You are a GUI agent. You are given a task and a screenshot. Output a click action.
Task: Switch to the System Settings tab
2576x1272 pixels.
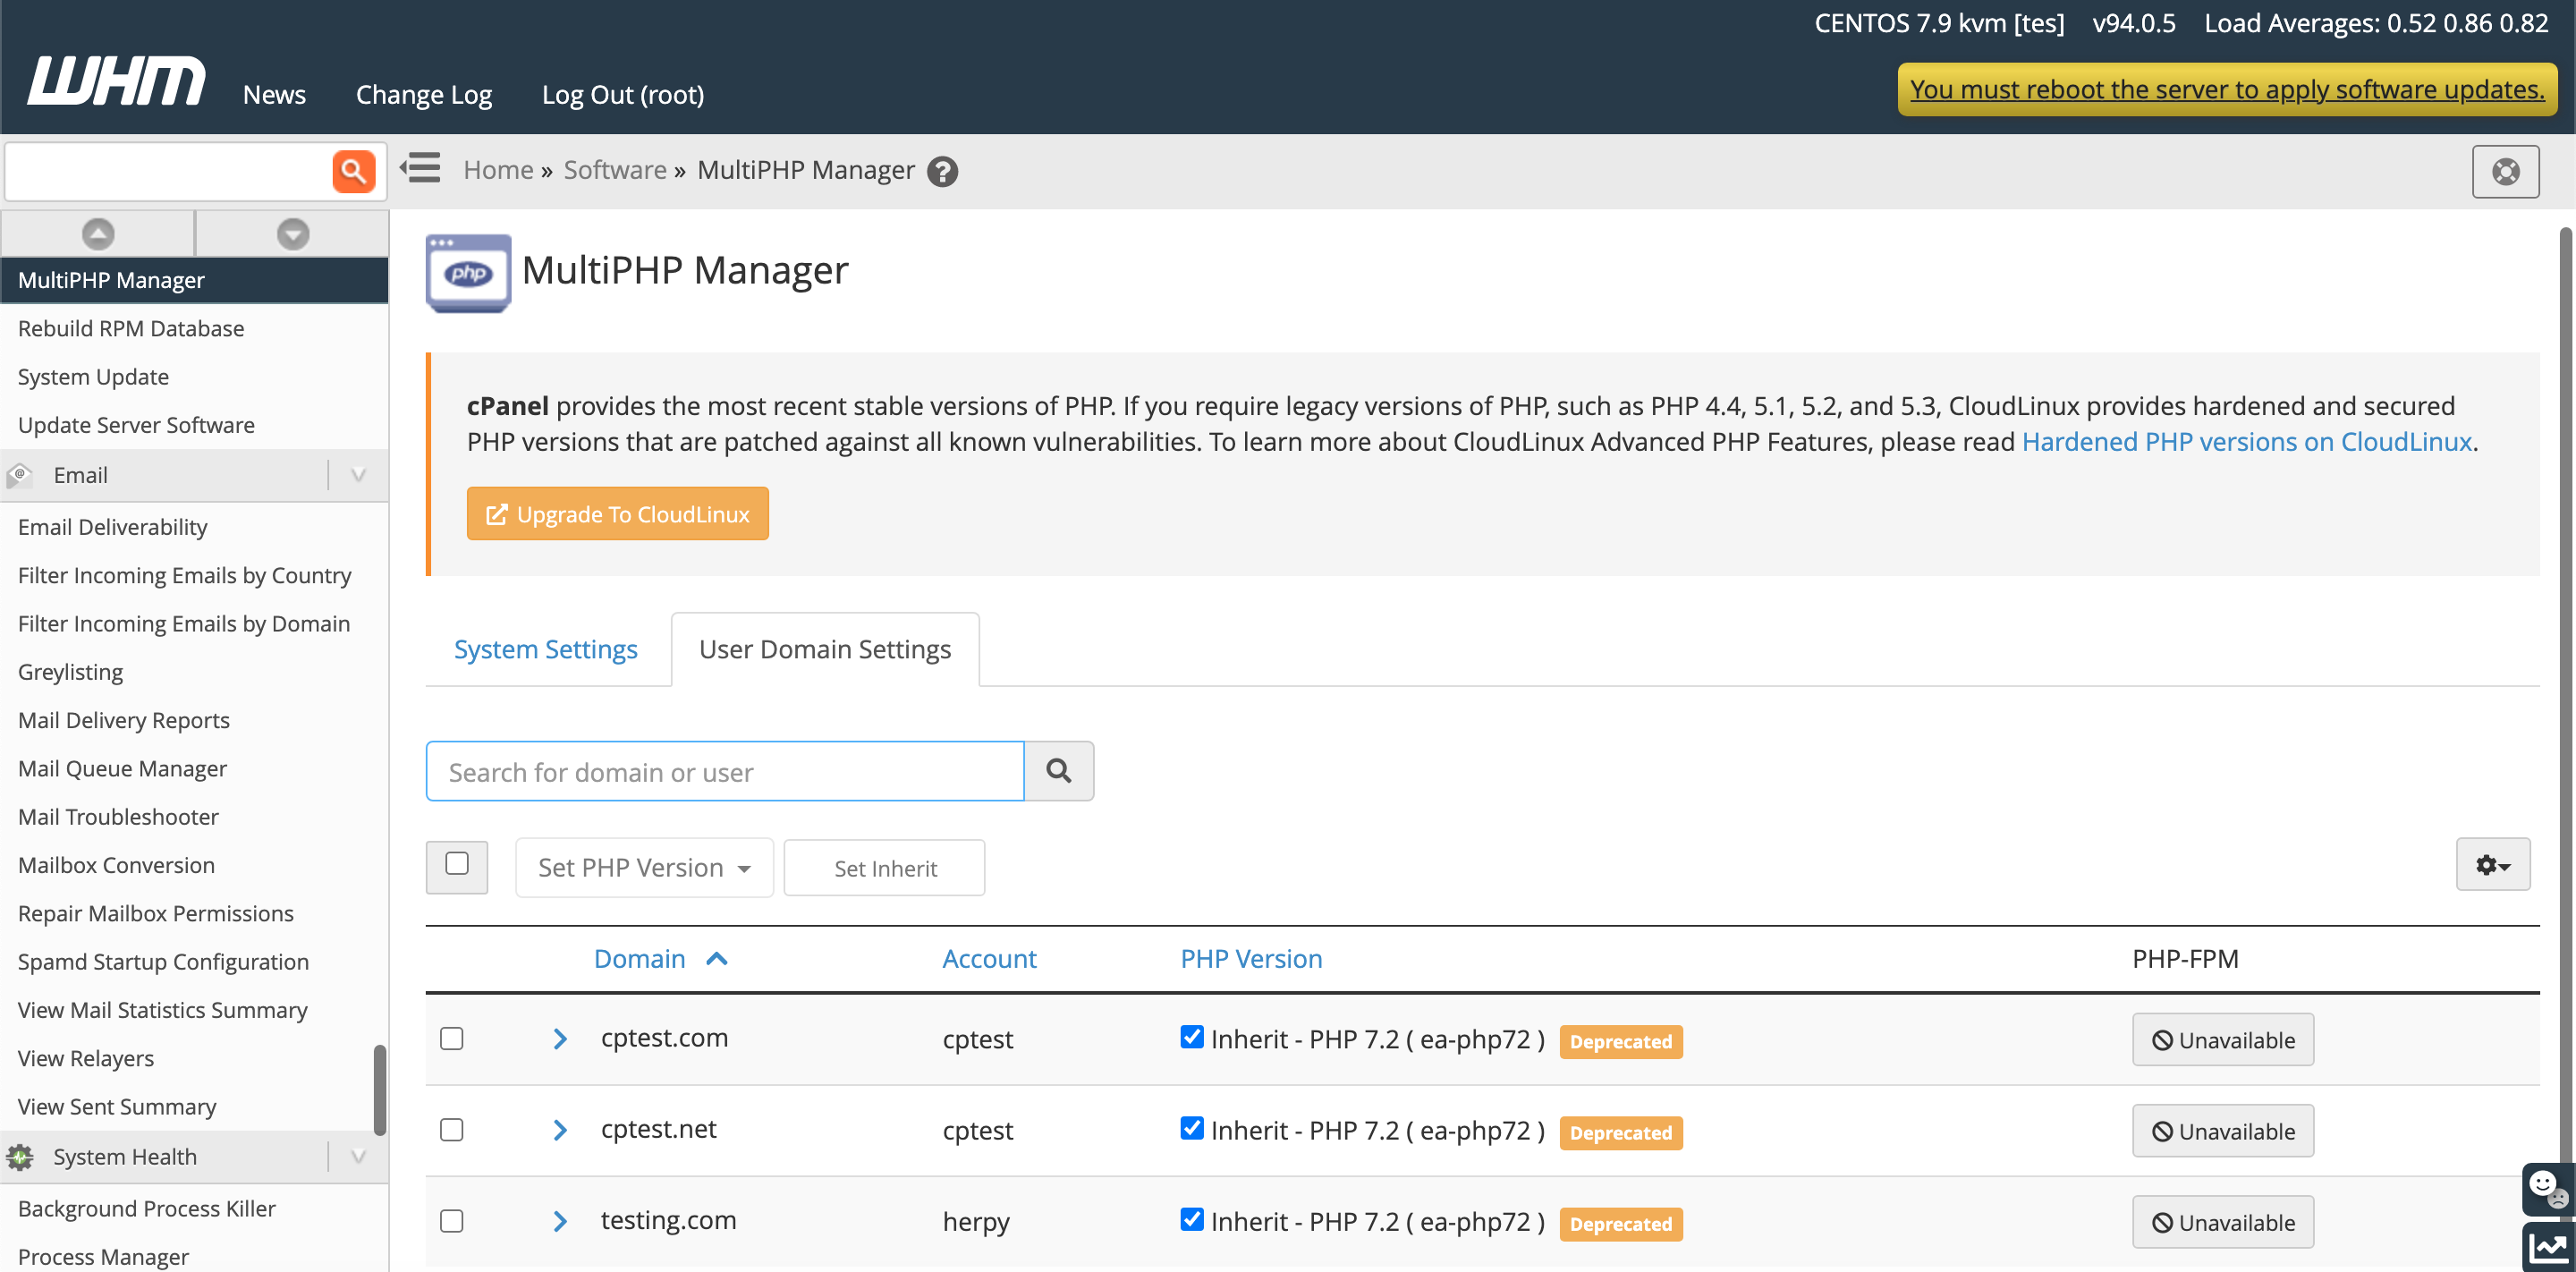coord(545,649)
